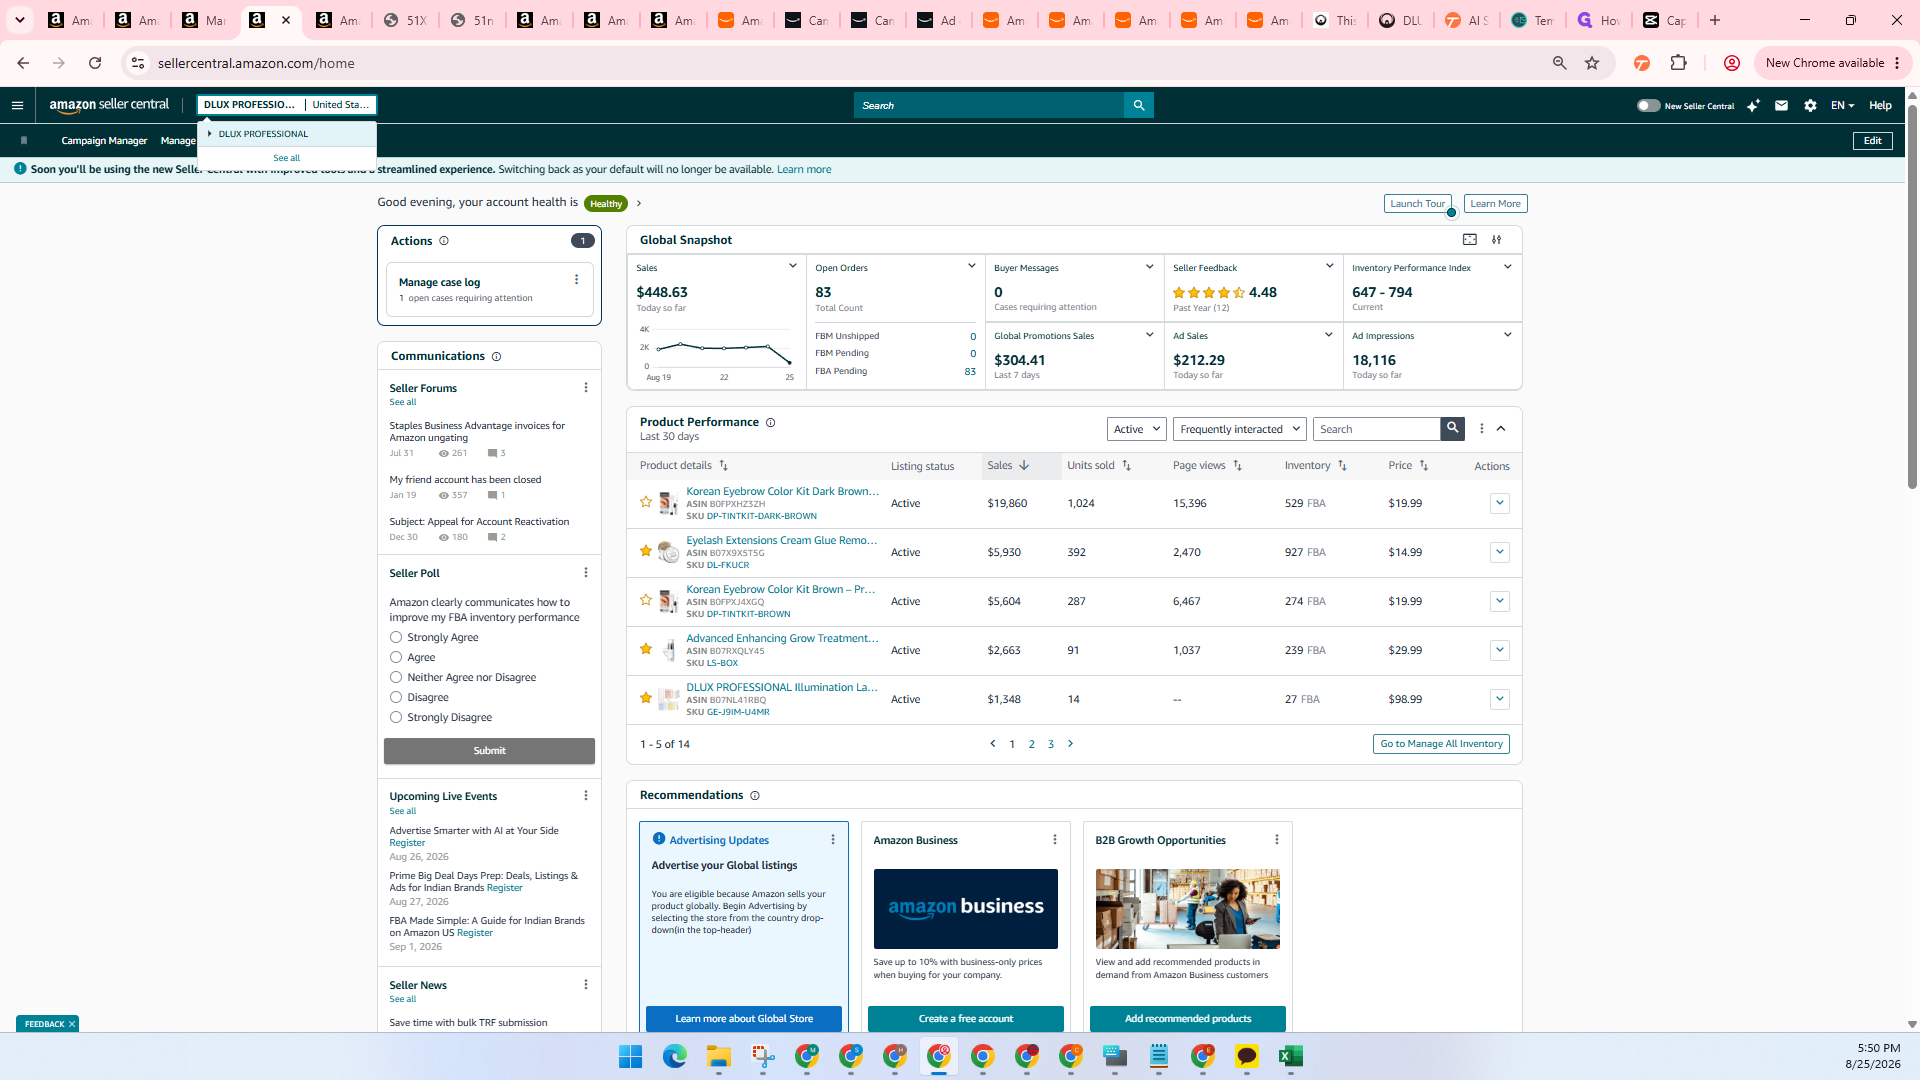The width and height of the screenshot is (1920, 1080).
Task: Click Product Performance search magnifier button
Action: 1452,428
